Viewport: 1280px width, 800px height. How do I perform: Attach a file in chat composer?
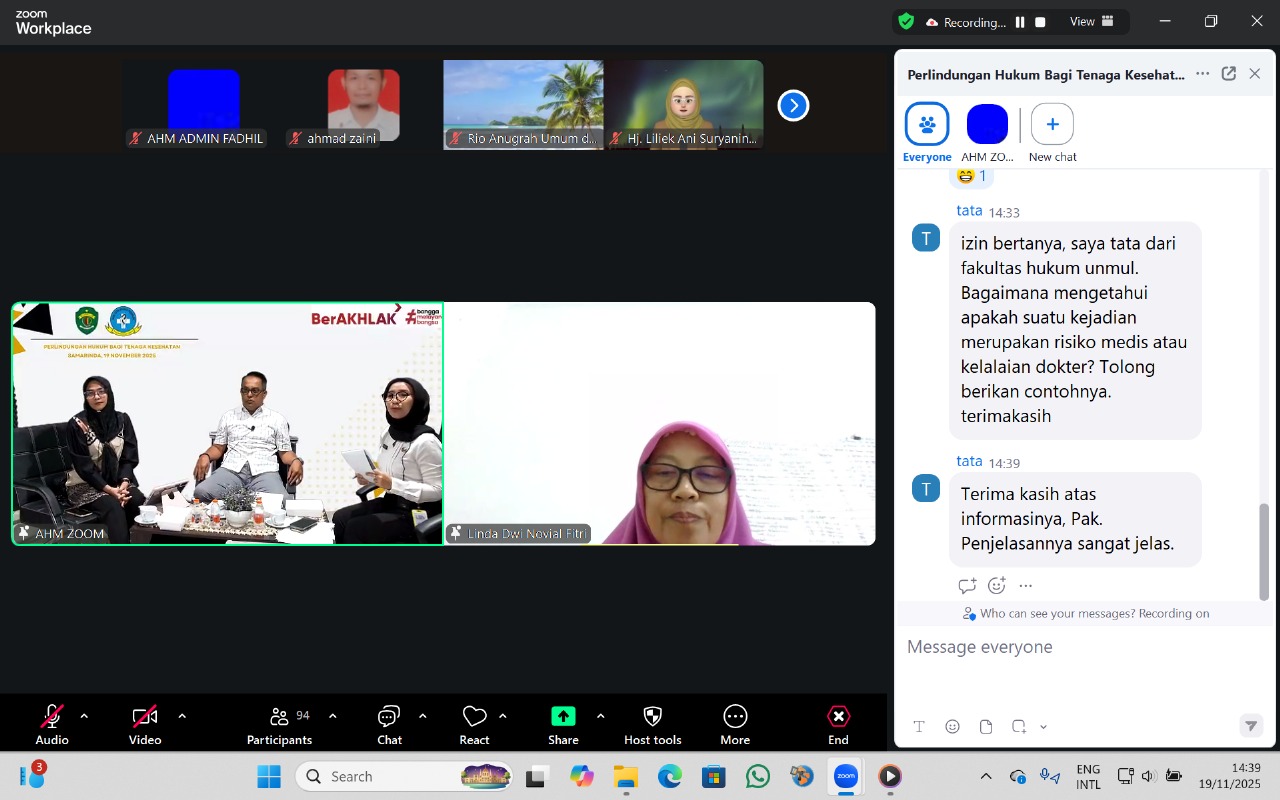(986, 727)
